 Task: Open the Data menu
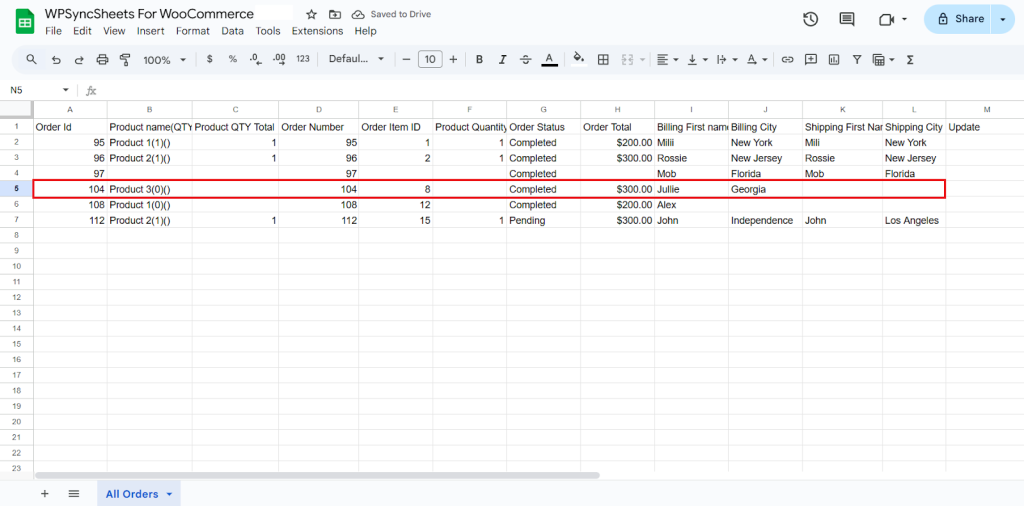pyautogui.click(x=232, y=31)
